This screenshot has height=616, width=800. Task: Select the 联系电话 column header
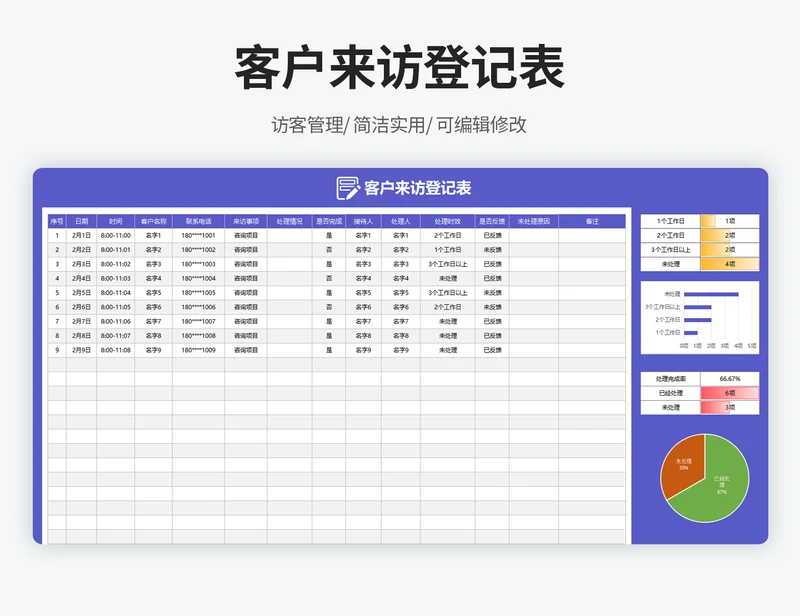(x=198, y=221)
